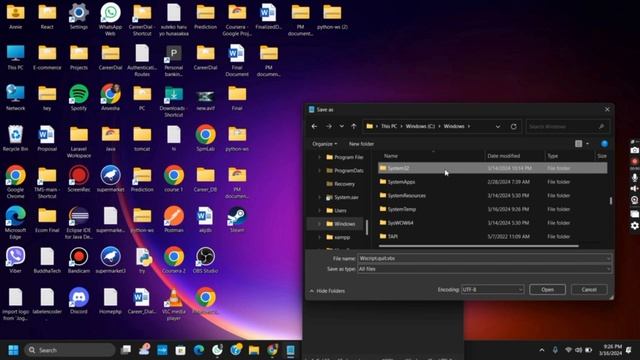The height and width of the screenshot is (360, 640).
Task: Select the Recycle Bin desktop icon
Action: pos(16,139)
